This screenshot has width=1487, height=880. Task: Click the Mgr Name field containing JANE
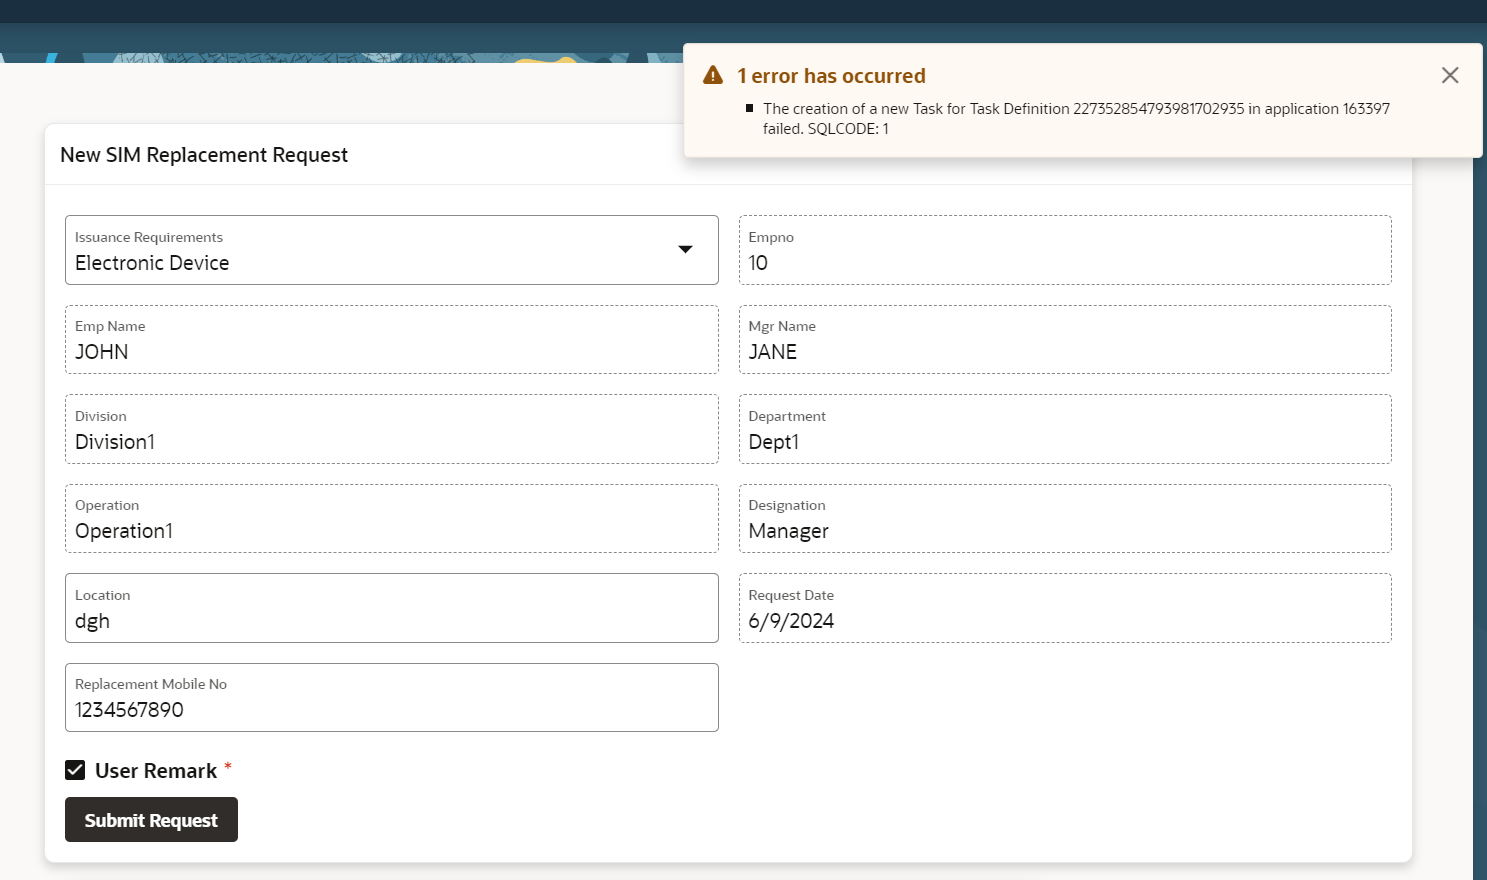click(1064, 351)
